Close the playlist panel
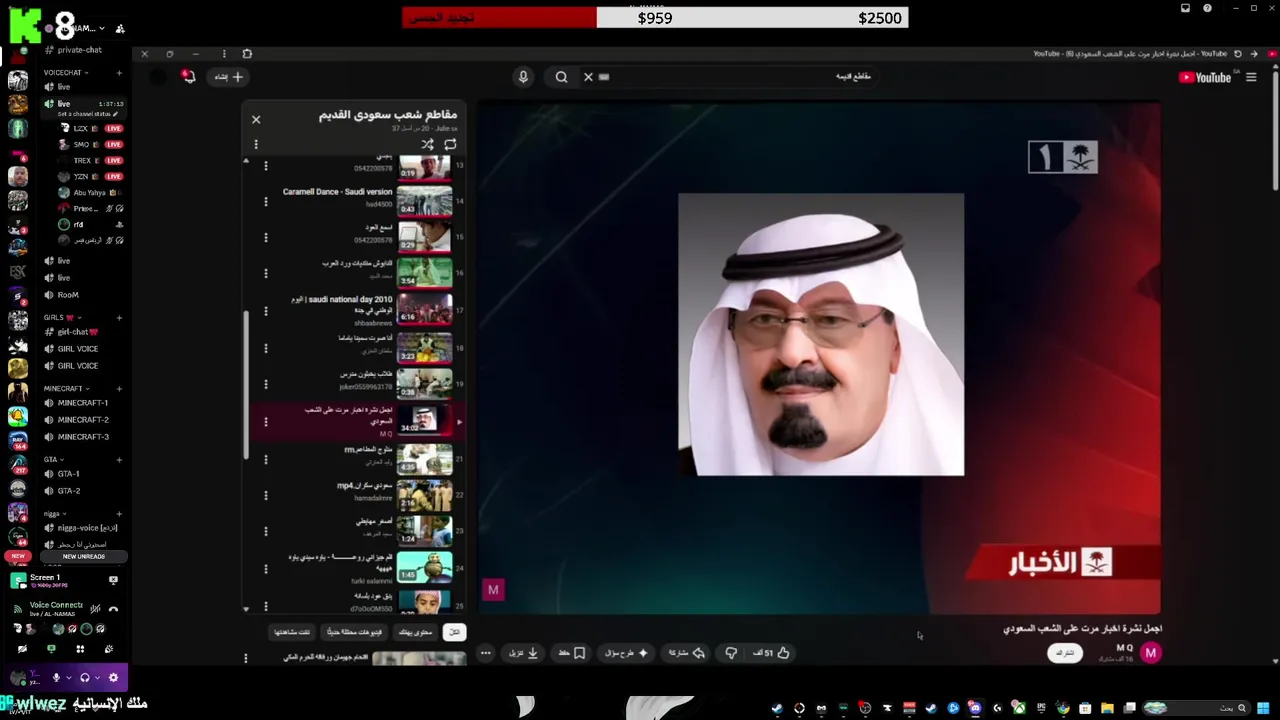 [256, 119]
